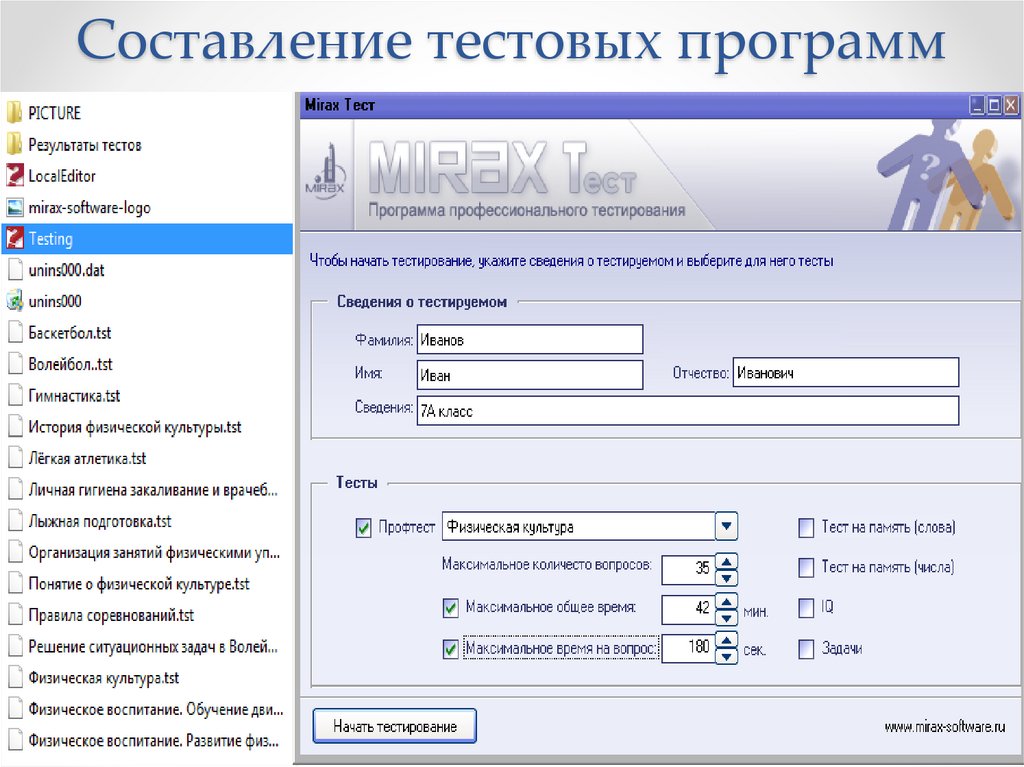The image size is (1024, 767).
Task: Close the Mirax Тест window
Action: pyautogui.click(x=1011, y=105)
